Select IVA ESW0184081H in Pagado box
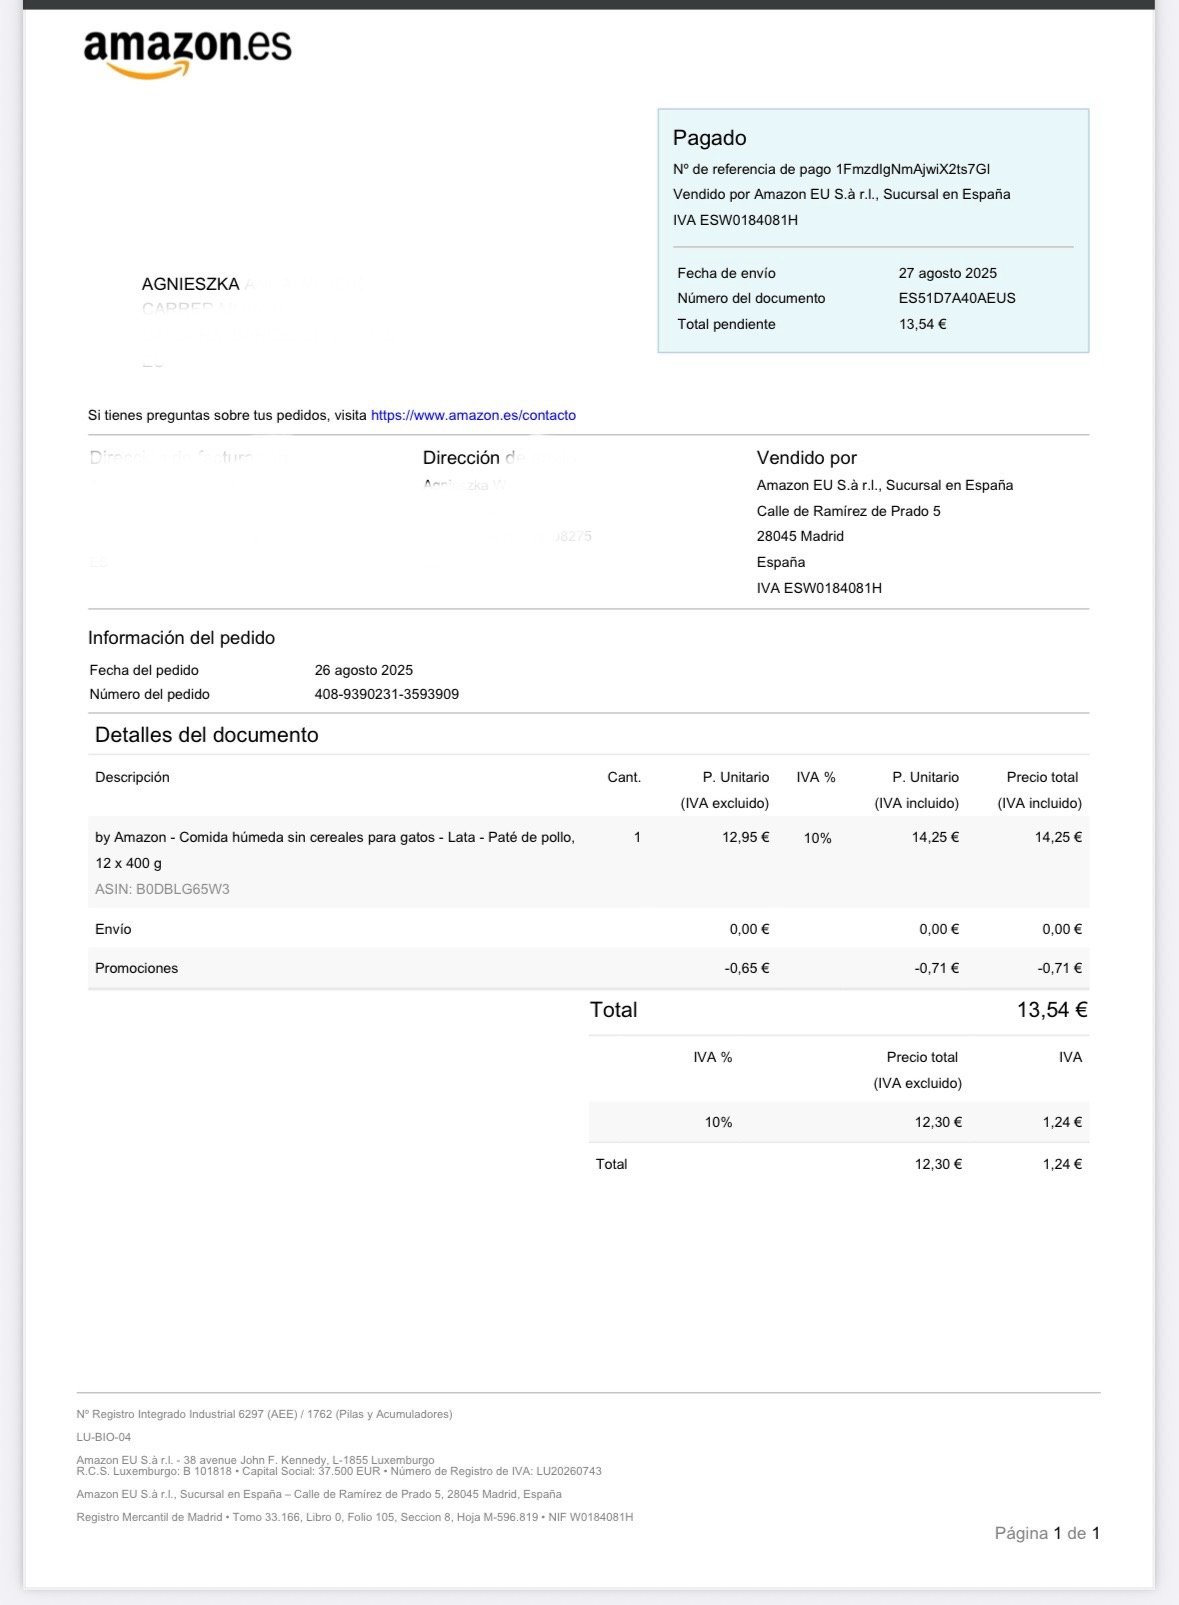 click(735, 220)
